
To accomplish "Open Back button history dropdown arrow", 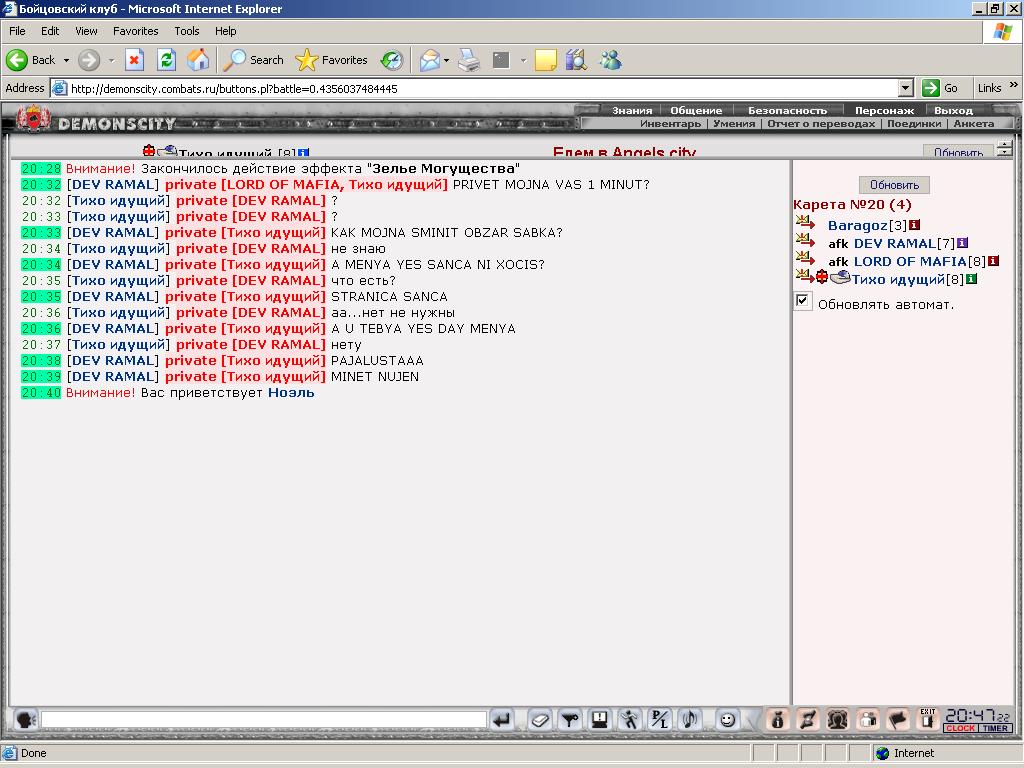I will [66, 60].
